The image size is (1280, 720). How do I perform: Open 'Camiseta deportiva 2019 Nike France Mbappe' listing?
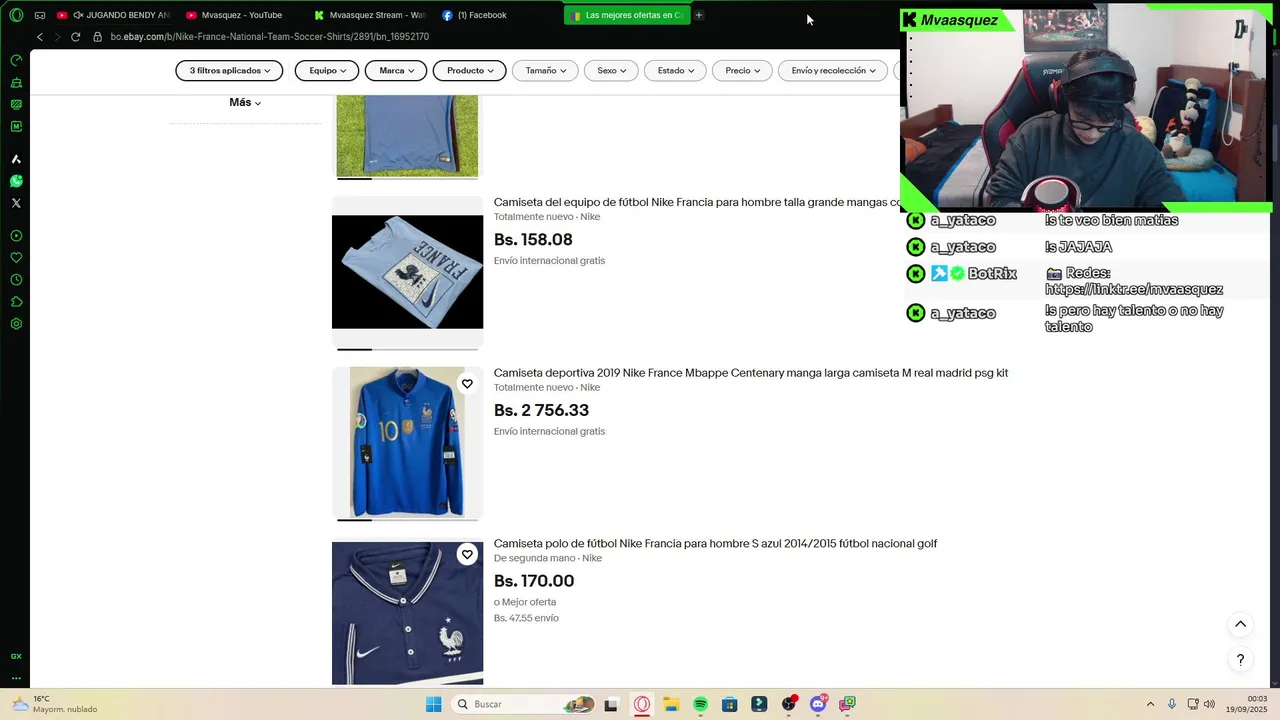[x=751, y=373]
